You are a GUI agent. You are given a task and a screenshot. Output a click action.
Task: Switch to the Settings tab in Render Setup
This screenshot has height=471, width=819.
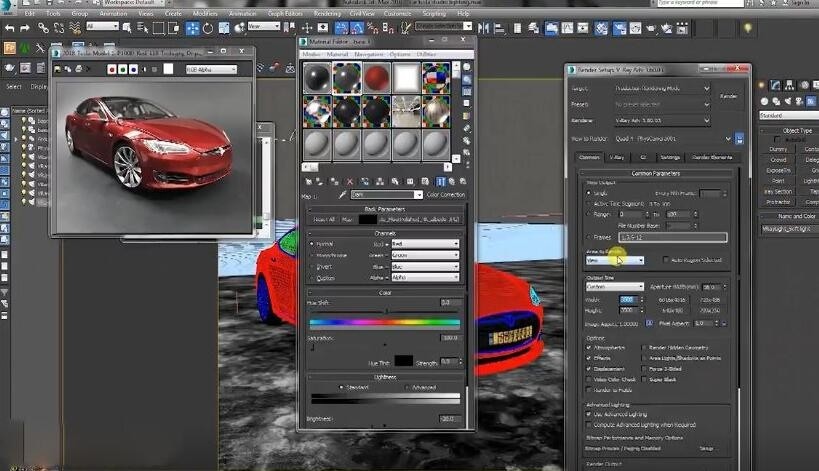click(x=670, y=157)
